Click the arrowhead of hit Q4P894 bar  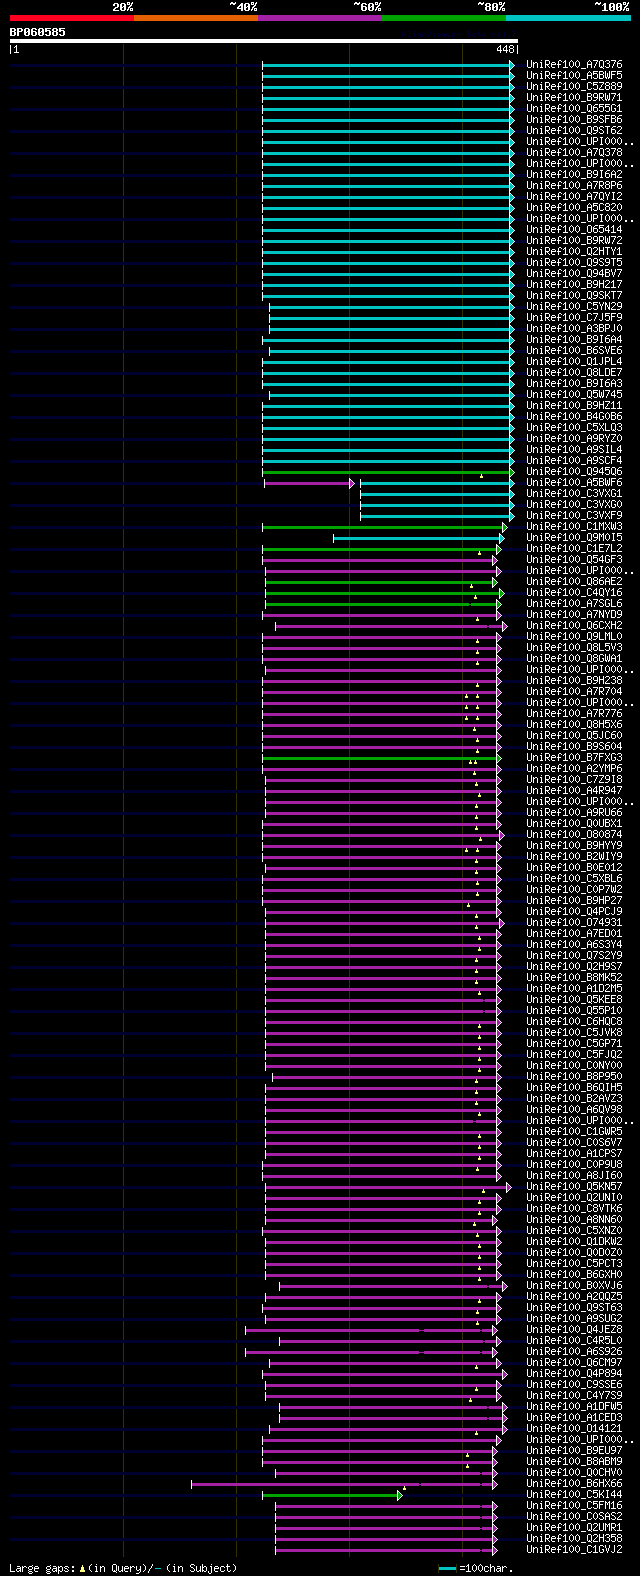tap(506, 1374)
